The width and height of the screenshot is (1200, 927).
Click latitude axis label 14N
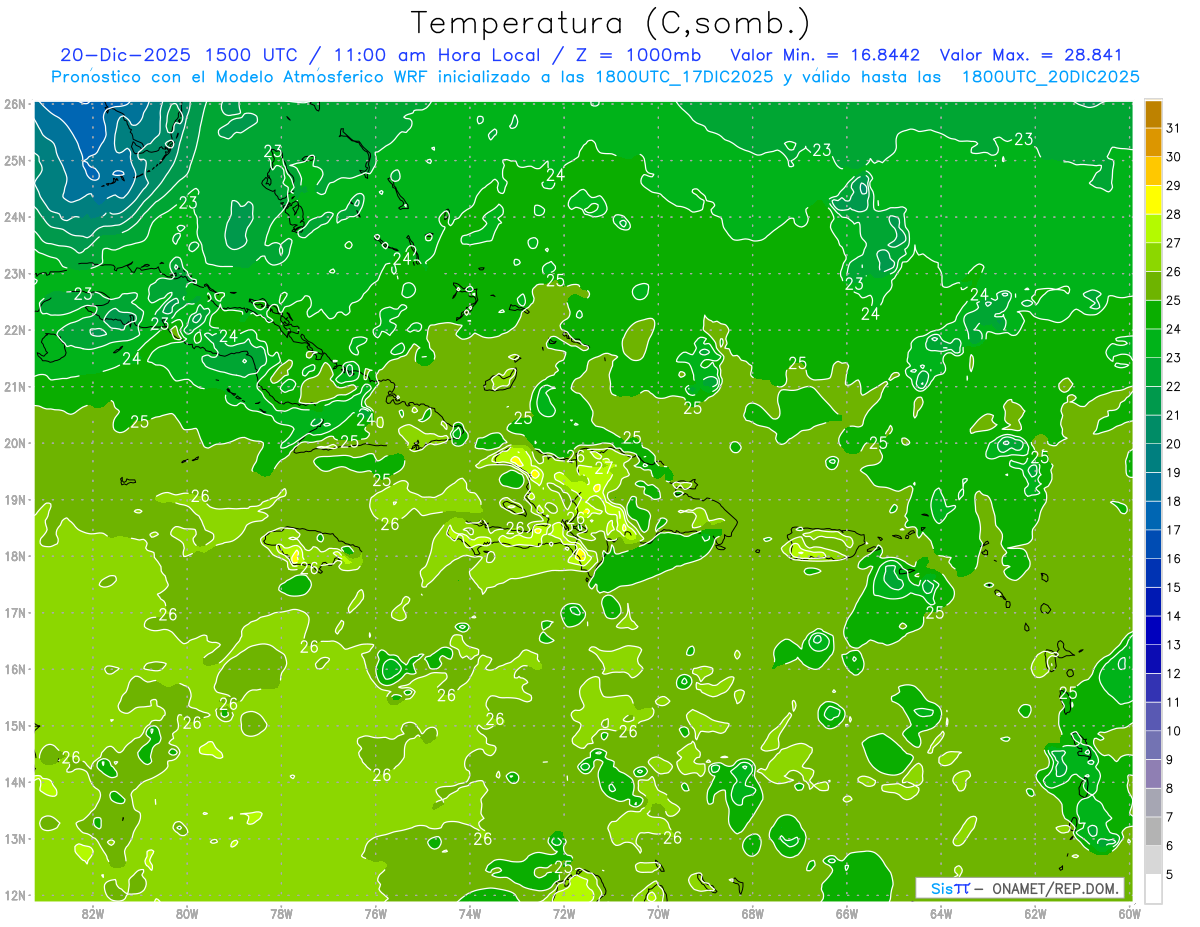point(15,782)
